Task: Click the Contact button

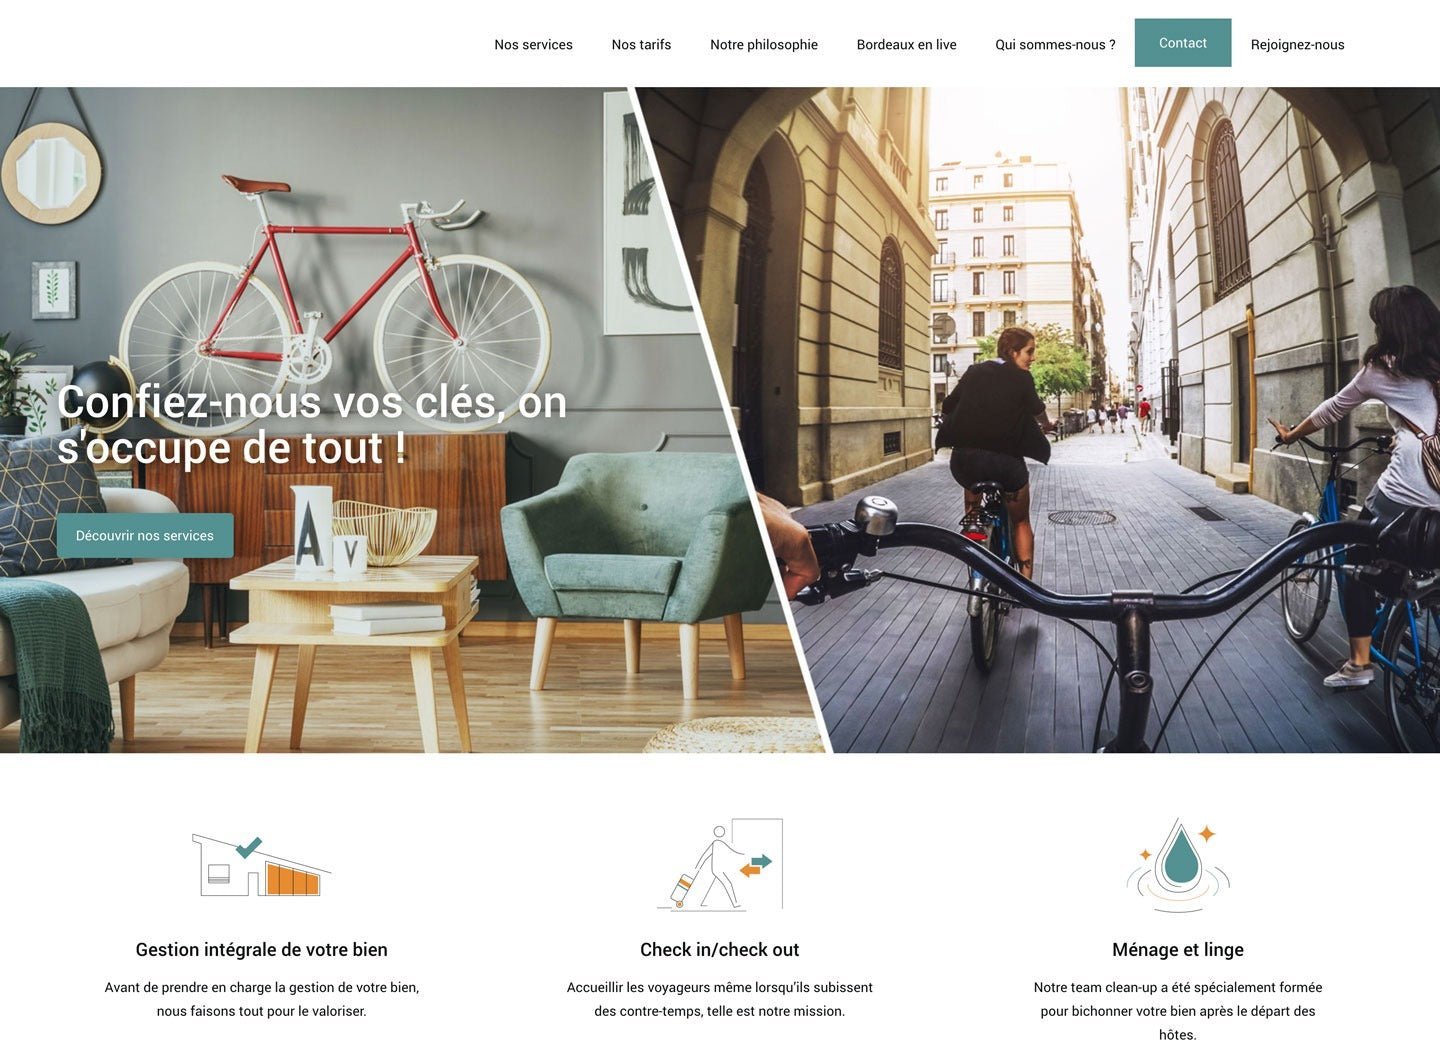Action: point(1183,43)
